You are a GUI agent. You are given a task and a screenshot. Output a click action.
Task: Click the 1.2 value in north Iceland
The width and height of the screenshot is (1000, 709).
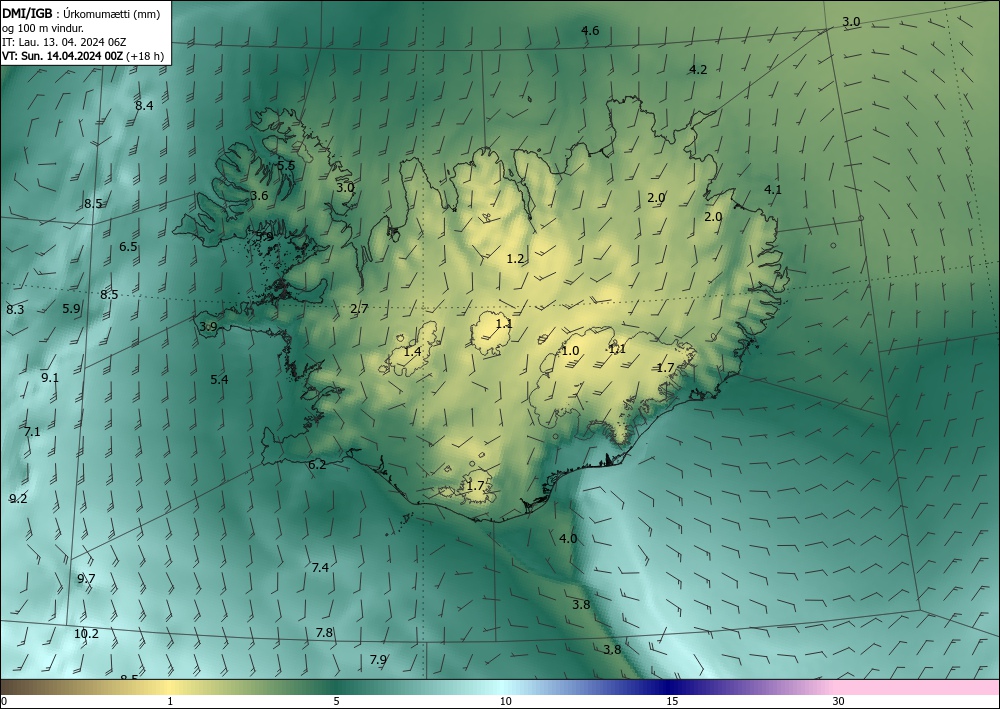(x=515, y=259)
